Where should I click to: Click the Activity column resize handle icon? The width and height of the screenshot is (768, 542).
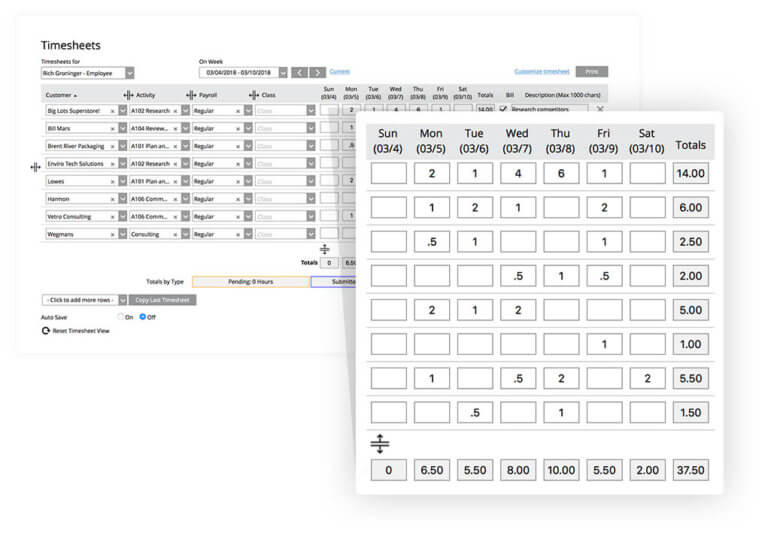[x=128, y=95]
